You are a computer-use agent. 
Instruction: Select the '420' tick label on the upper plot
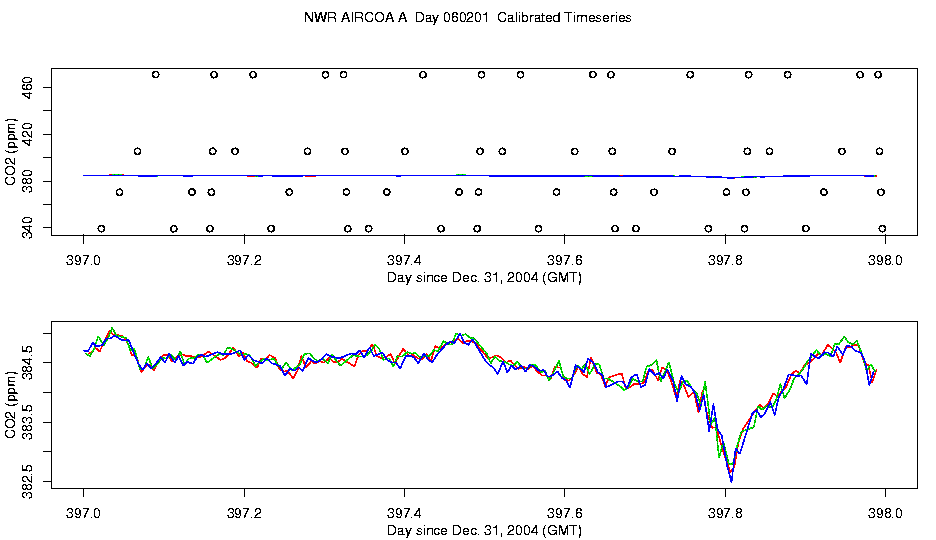(x=28, y=135)
